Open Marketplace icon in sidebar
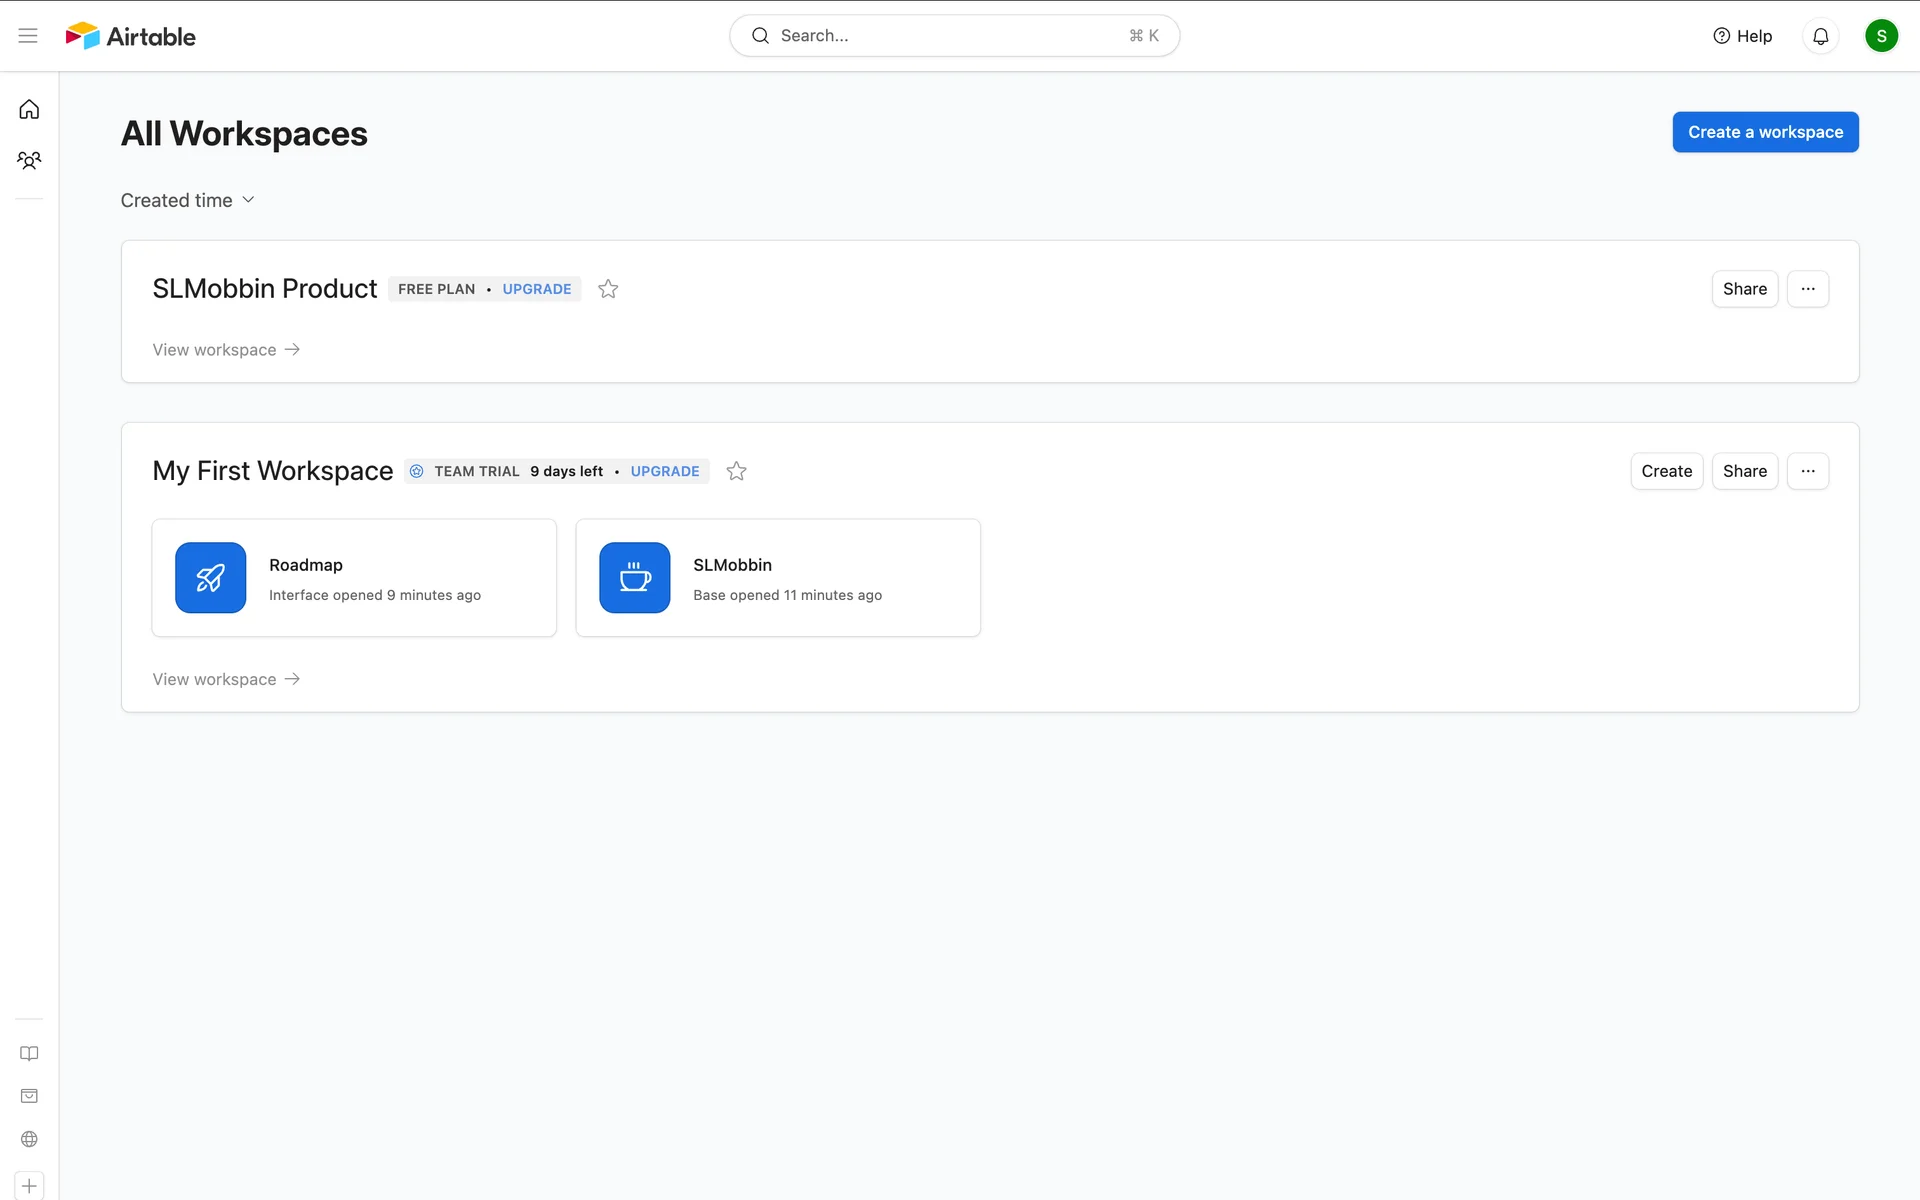Screen dimensions: 1920x1200 tap(29, 1096)
